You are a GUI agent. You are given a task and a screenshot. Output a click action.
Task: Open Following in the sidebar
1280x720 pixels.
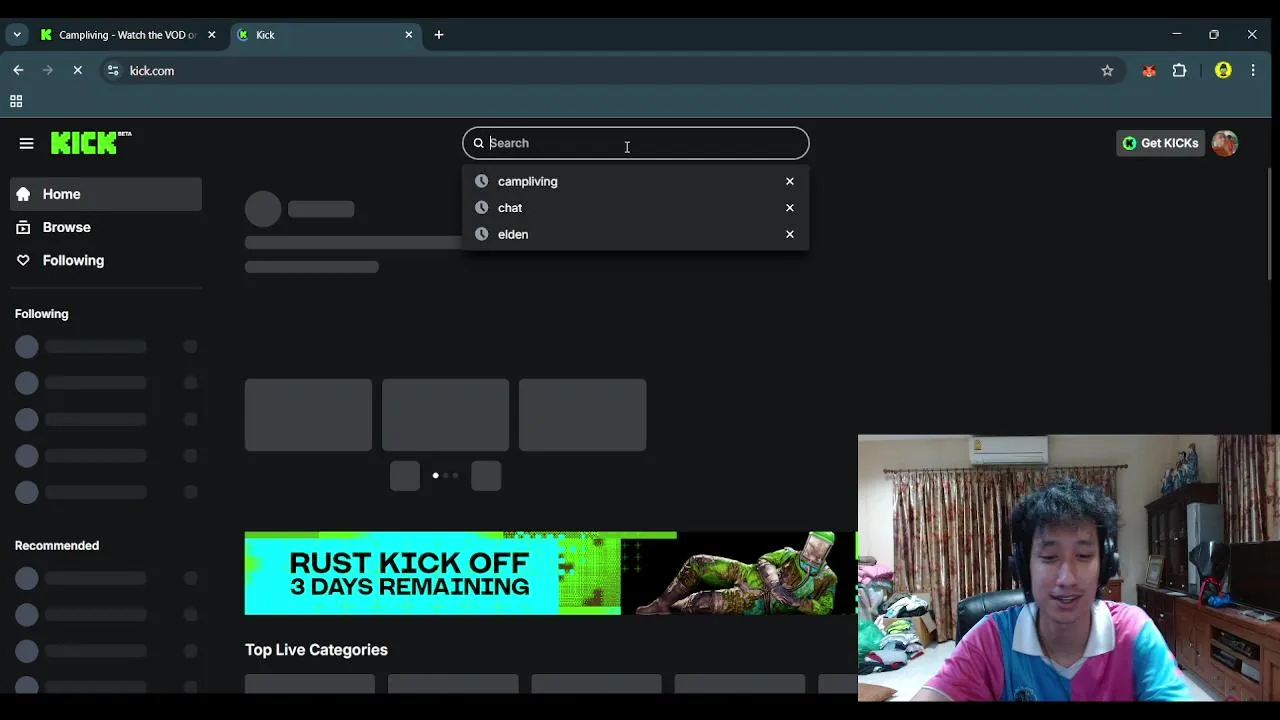pyautogui.click(x=106, y=260)
